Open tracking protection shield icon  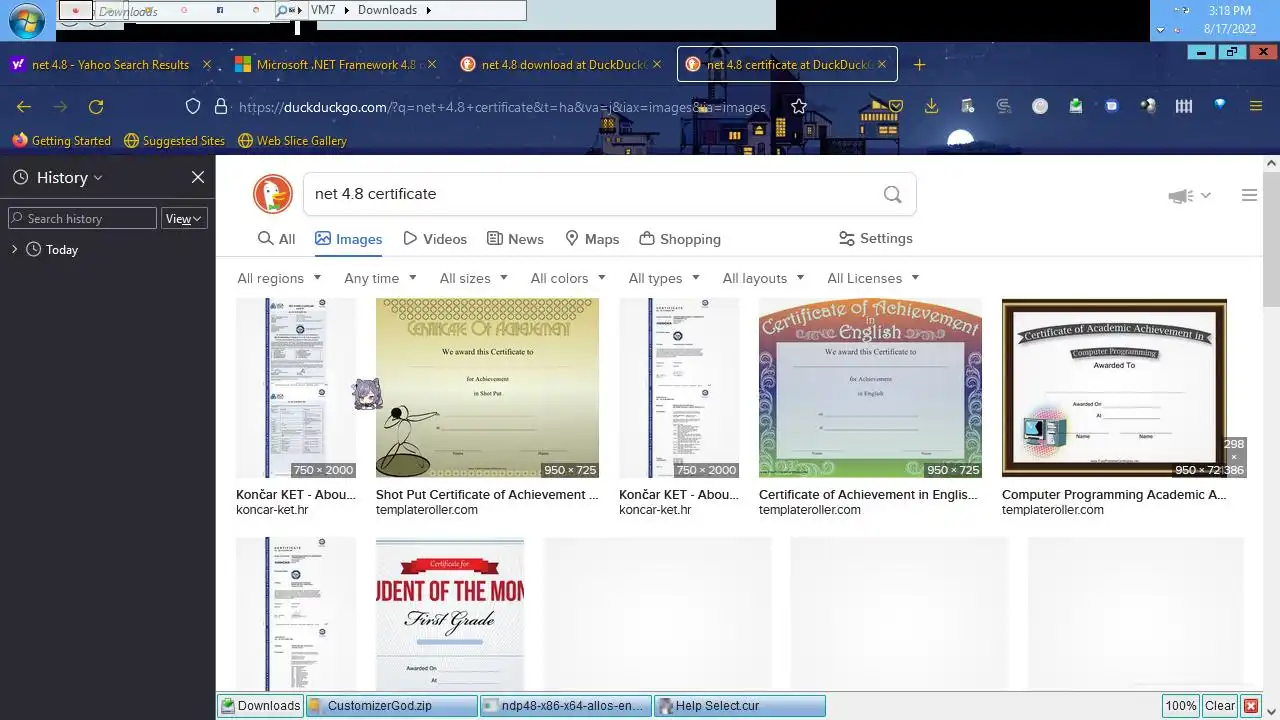pos(193,107)
